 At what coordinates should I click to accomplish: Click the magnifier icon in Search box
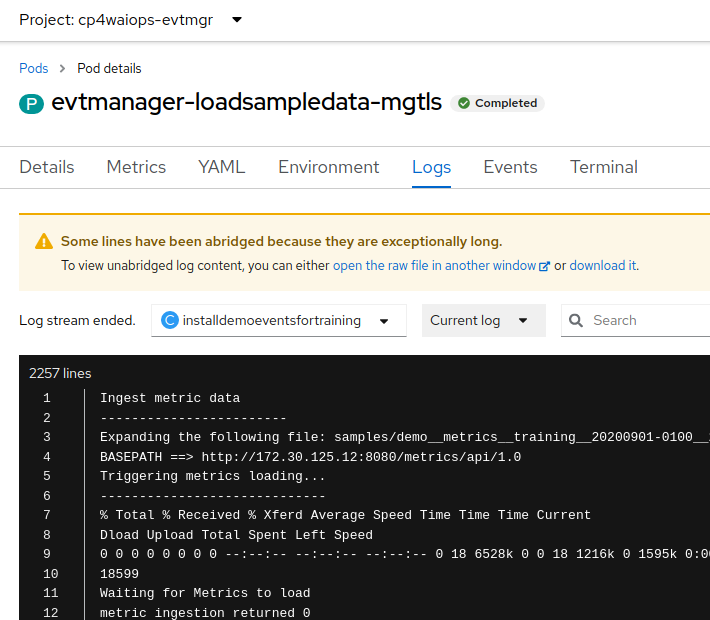tap(576, 320)
